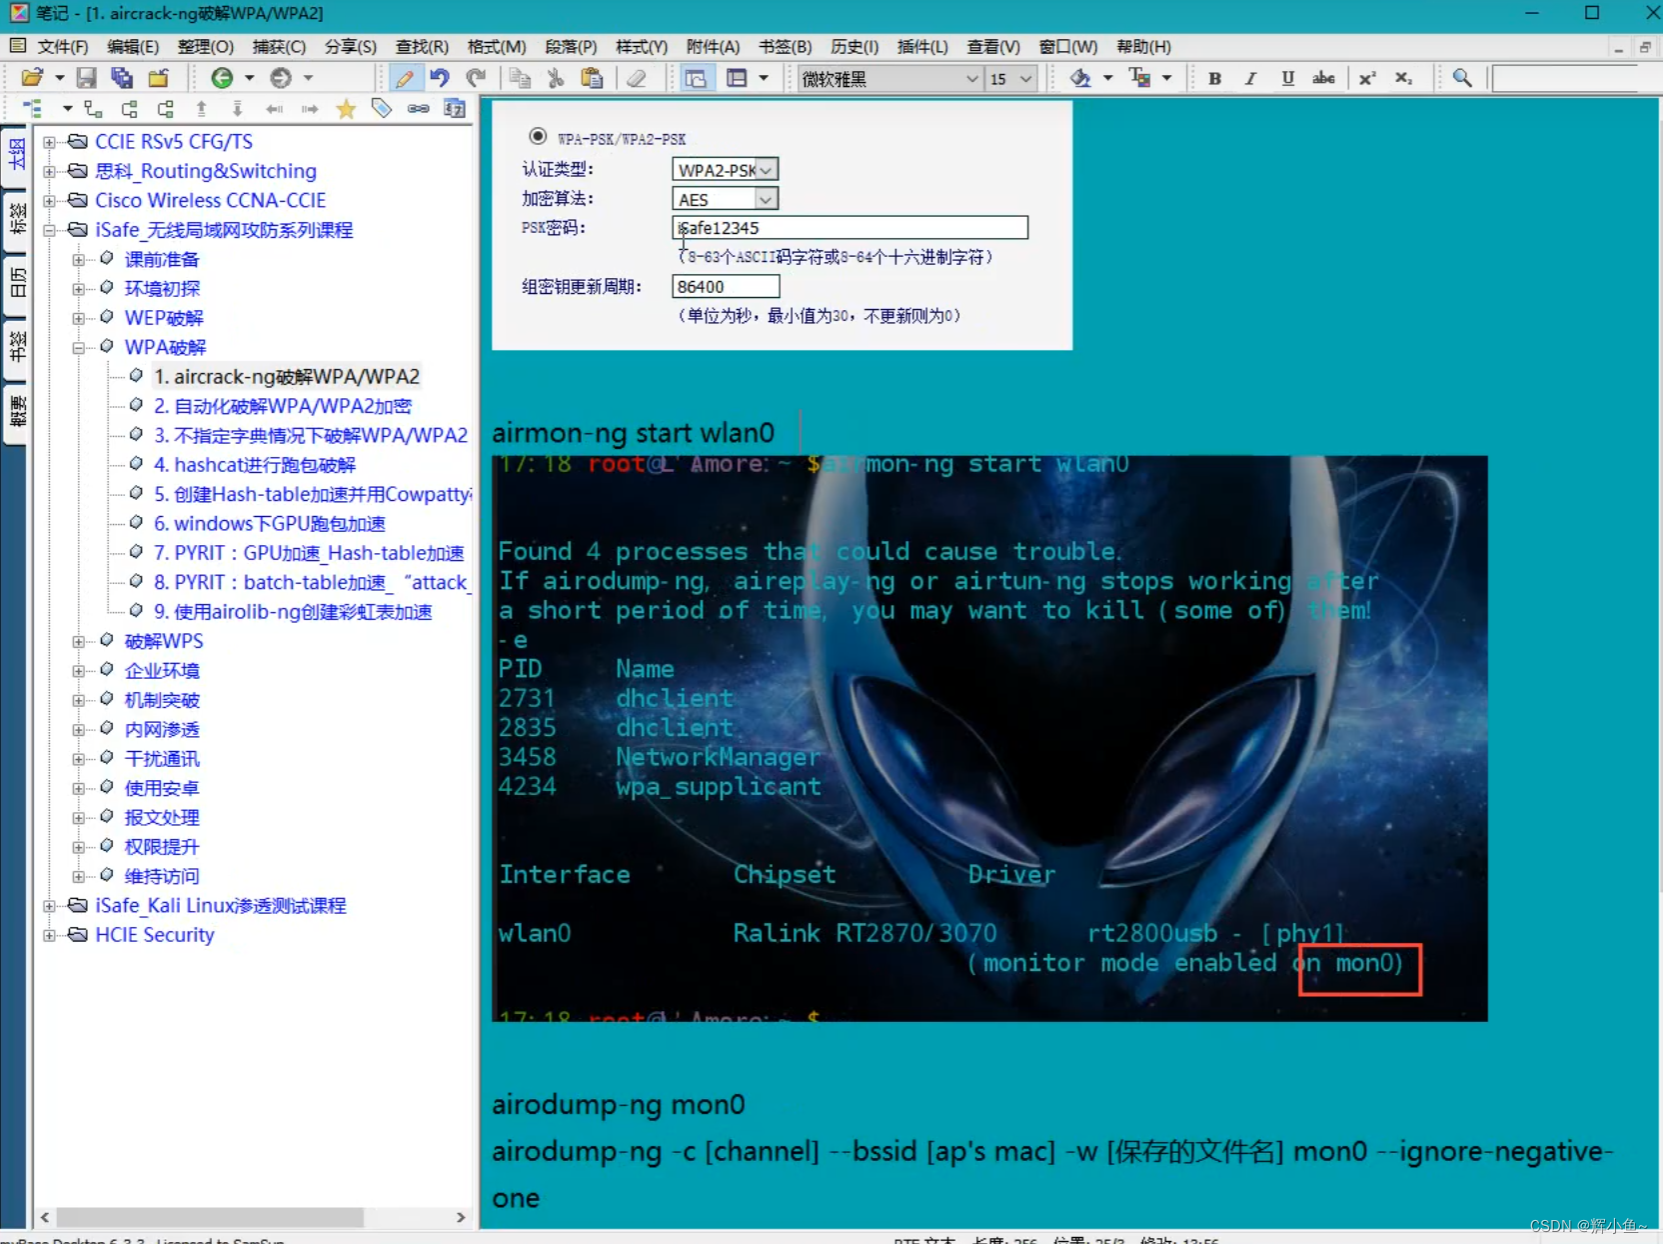The width and height of the screenshot is (1663, 1244).
Task: Collapse the WPA破解 tree node
Action: 78,348
